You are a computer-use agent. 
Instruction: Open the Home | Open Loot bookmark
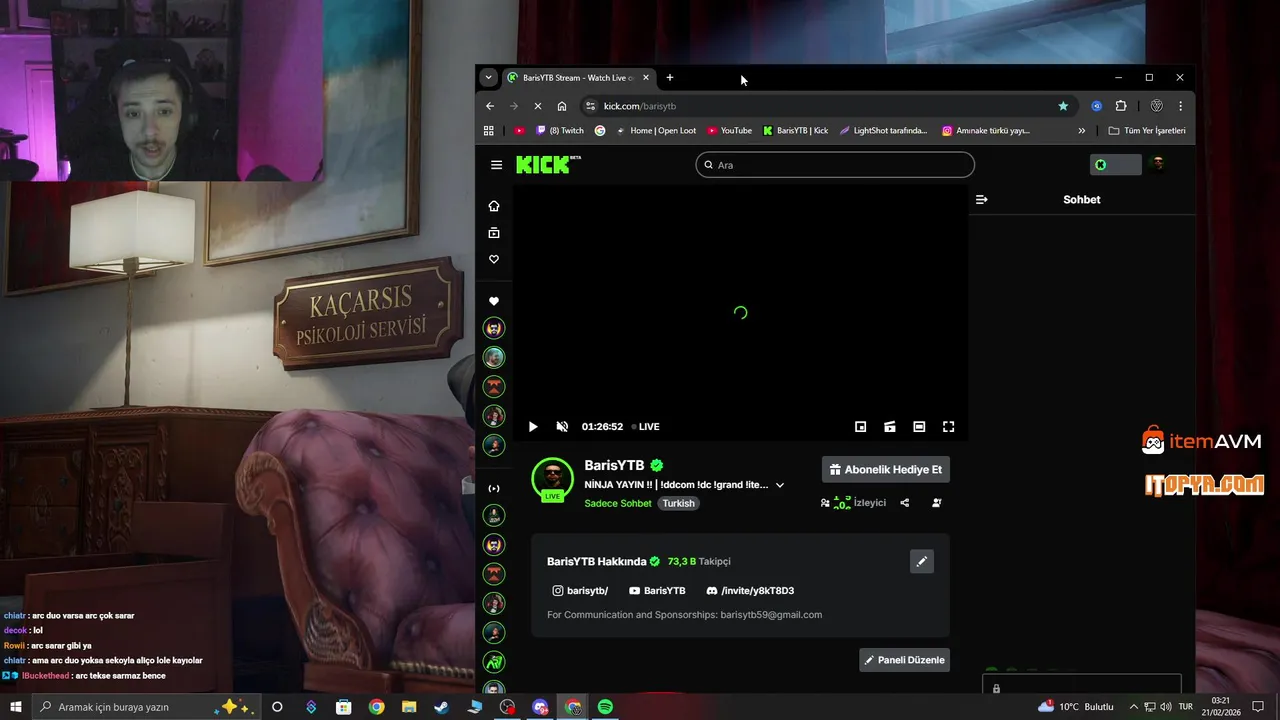[656, 130]
